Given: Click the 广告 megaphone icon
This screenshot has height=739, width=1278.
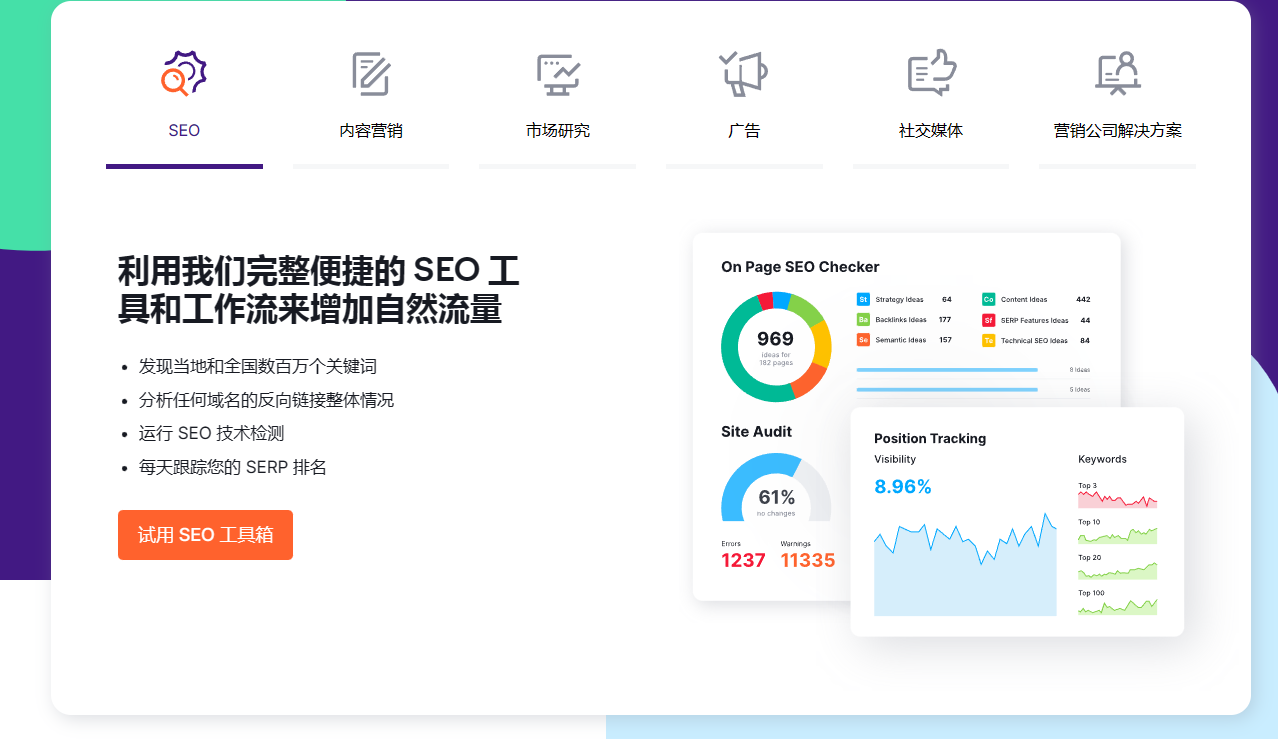Looking at the screenshot, I should [744, 74].
